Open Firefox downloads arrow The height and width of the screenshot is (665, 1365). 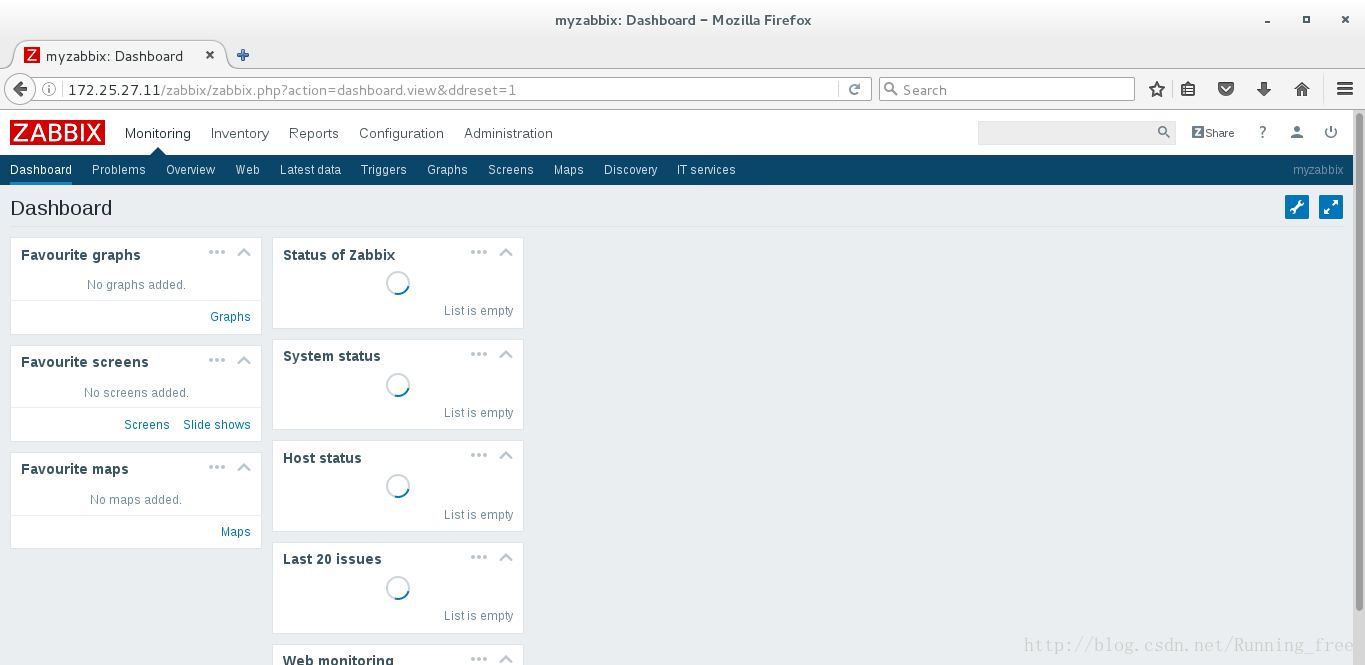point(1264,89)
